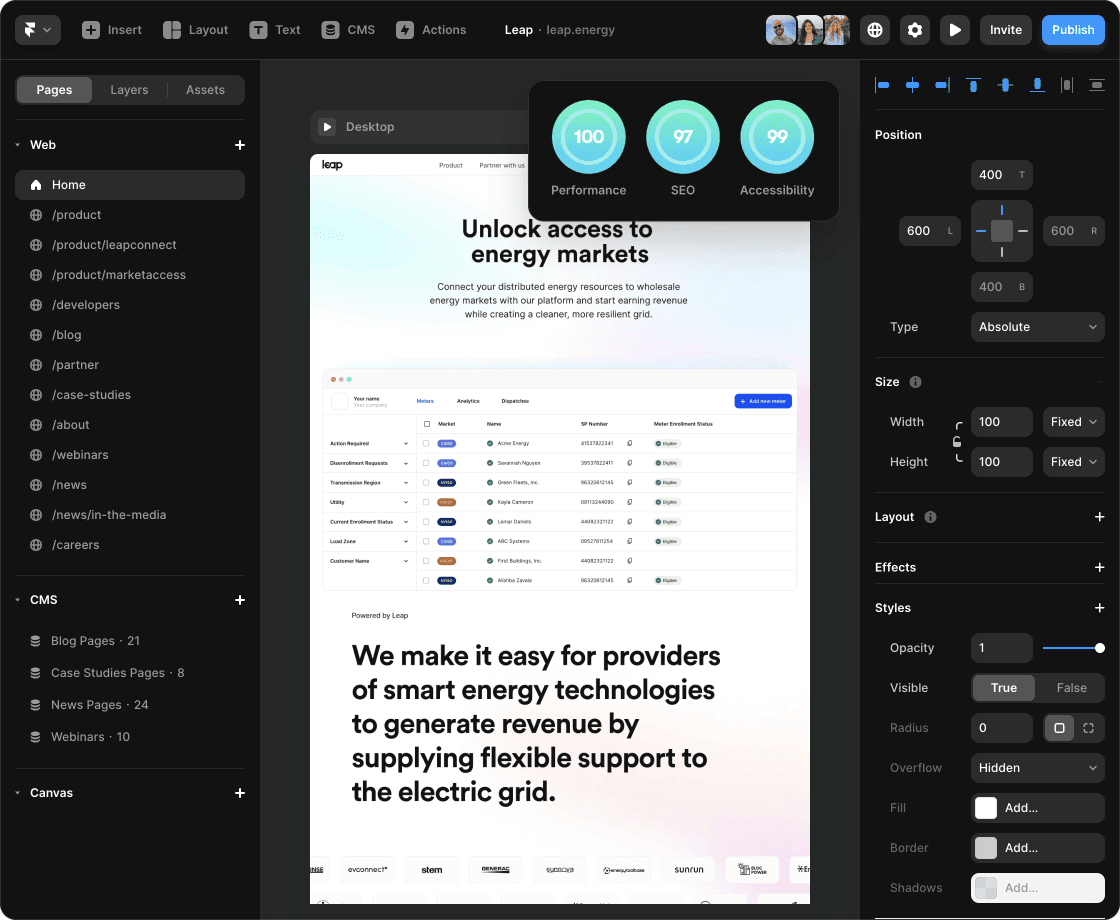Click the Invite button
1120x920 pixels.
[x=1005, y=30]
